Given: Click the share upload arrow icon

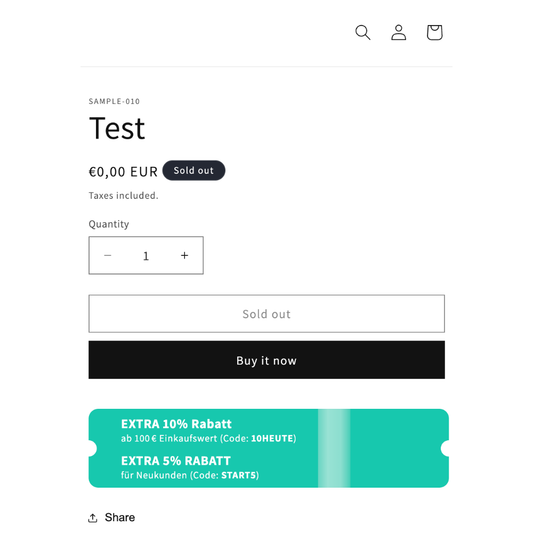Looking at the screenshot, I should (x=93, y=518).
